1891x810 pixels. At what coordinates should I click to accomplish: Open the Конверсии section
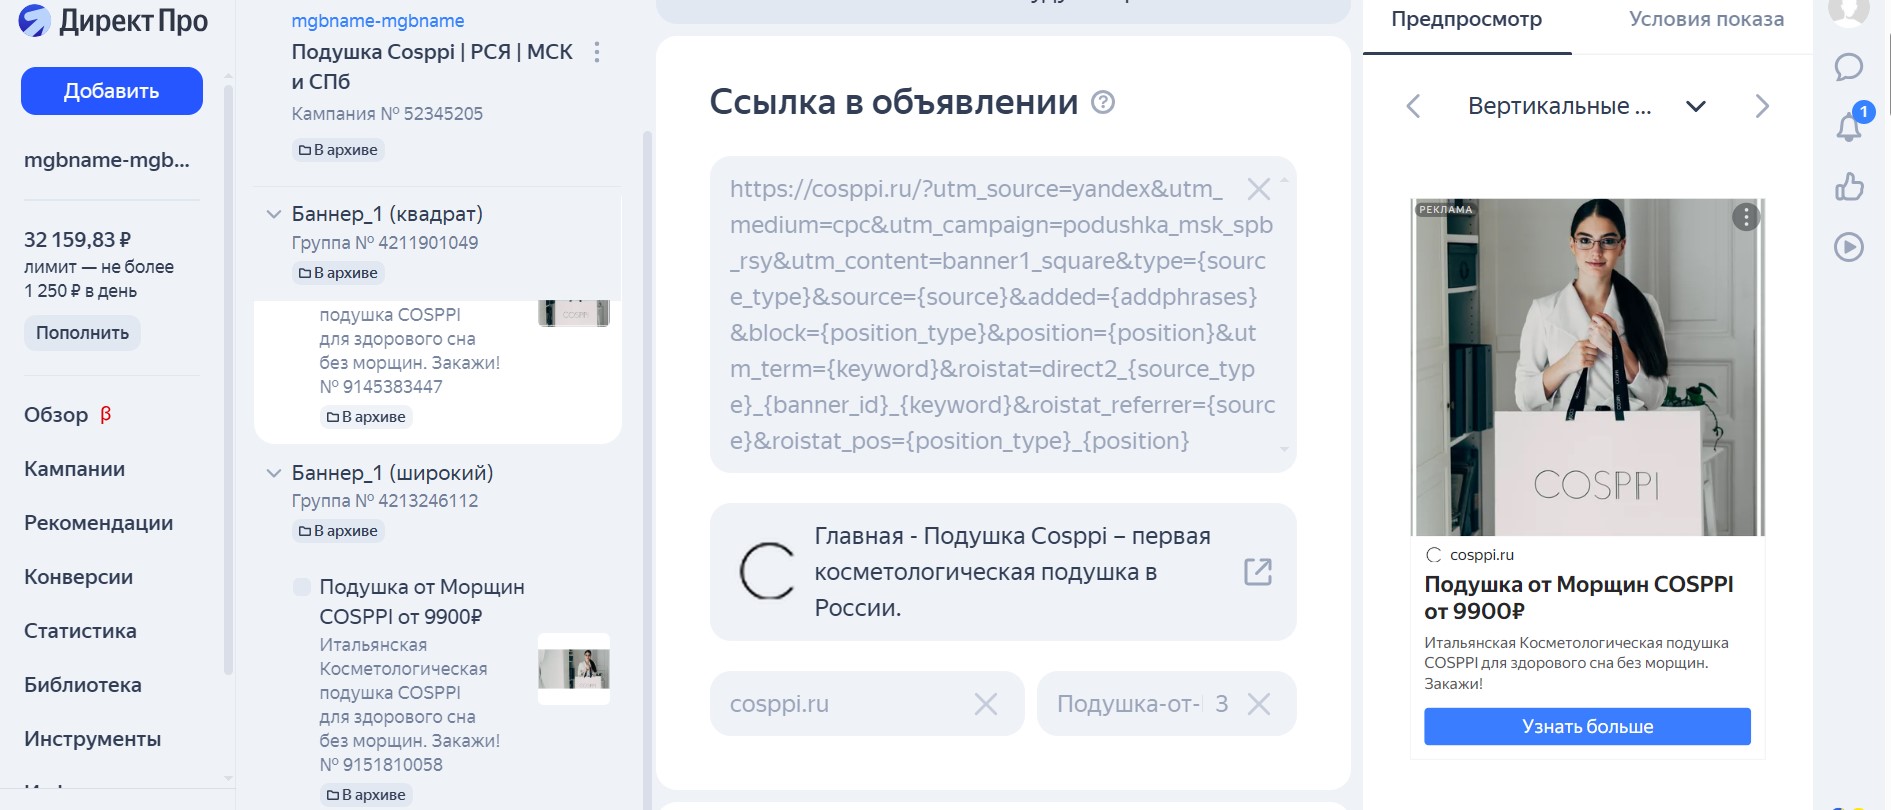(x=78, y=577)
